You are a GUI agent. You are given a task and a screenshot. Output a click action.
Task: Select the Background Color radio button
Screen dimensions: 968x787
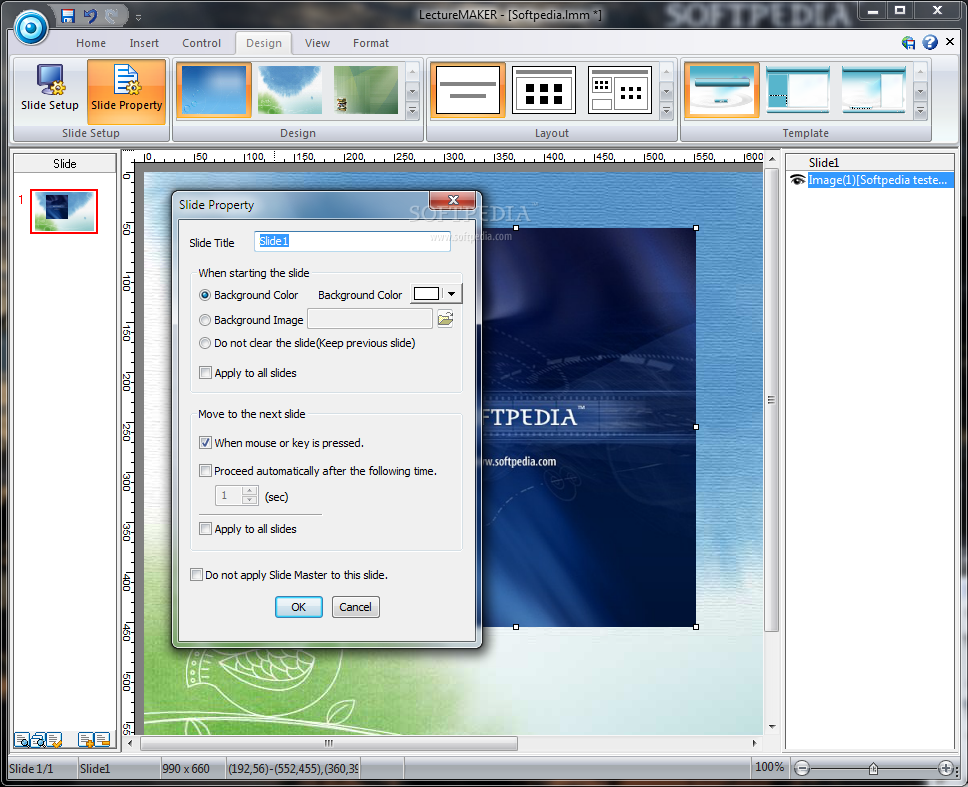(x=205, y=295)
